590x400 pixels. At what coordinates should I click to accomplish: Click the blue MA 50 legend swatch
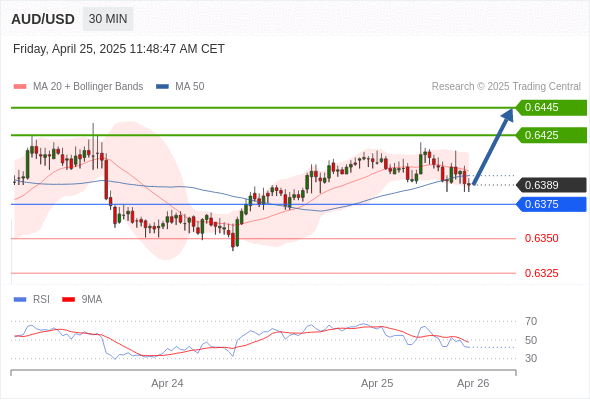pos(162,87)
